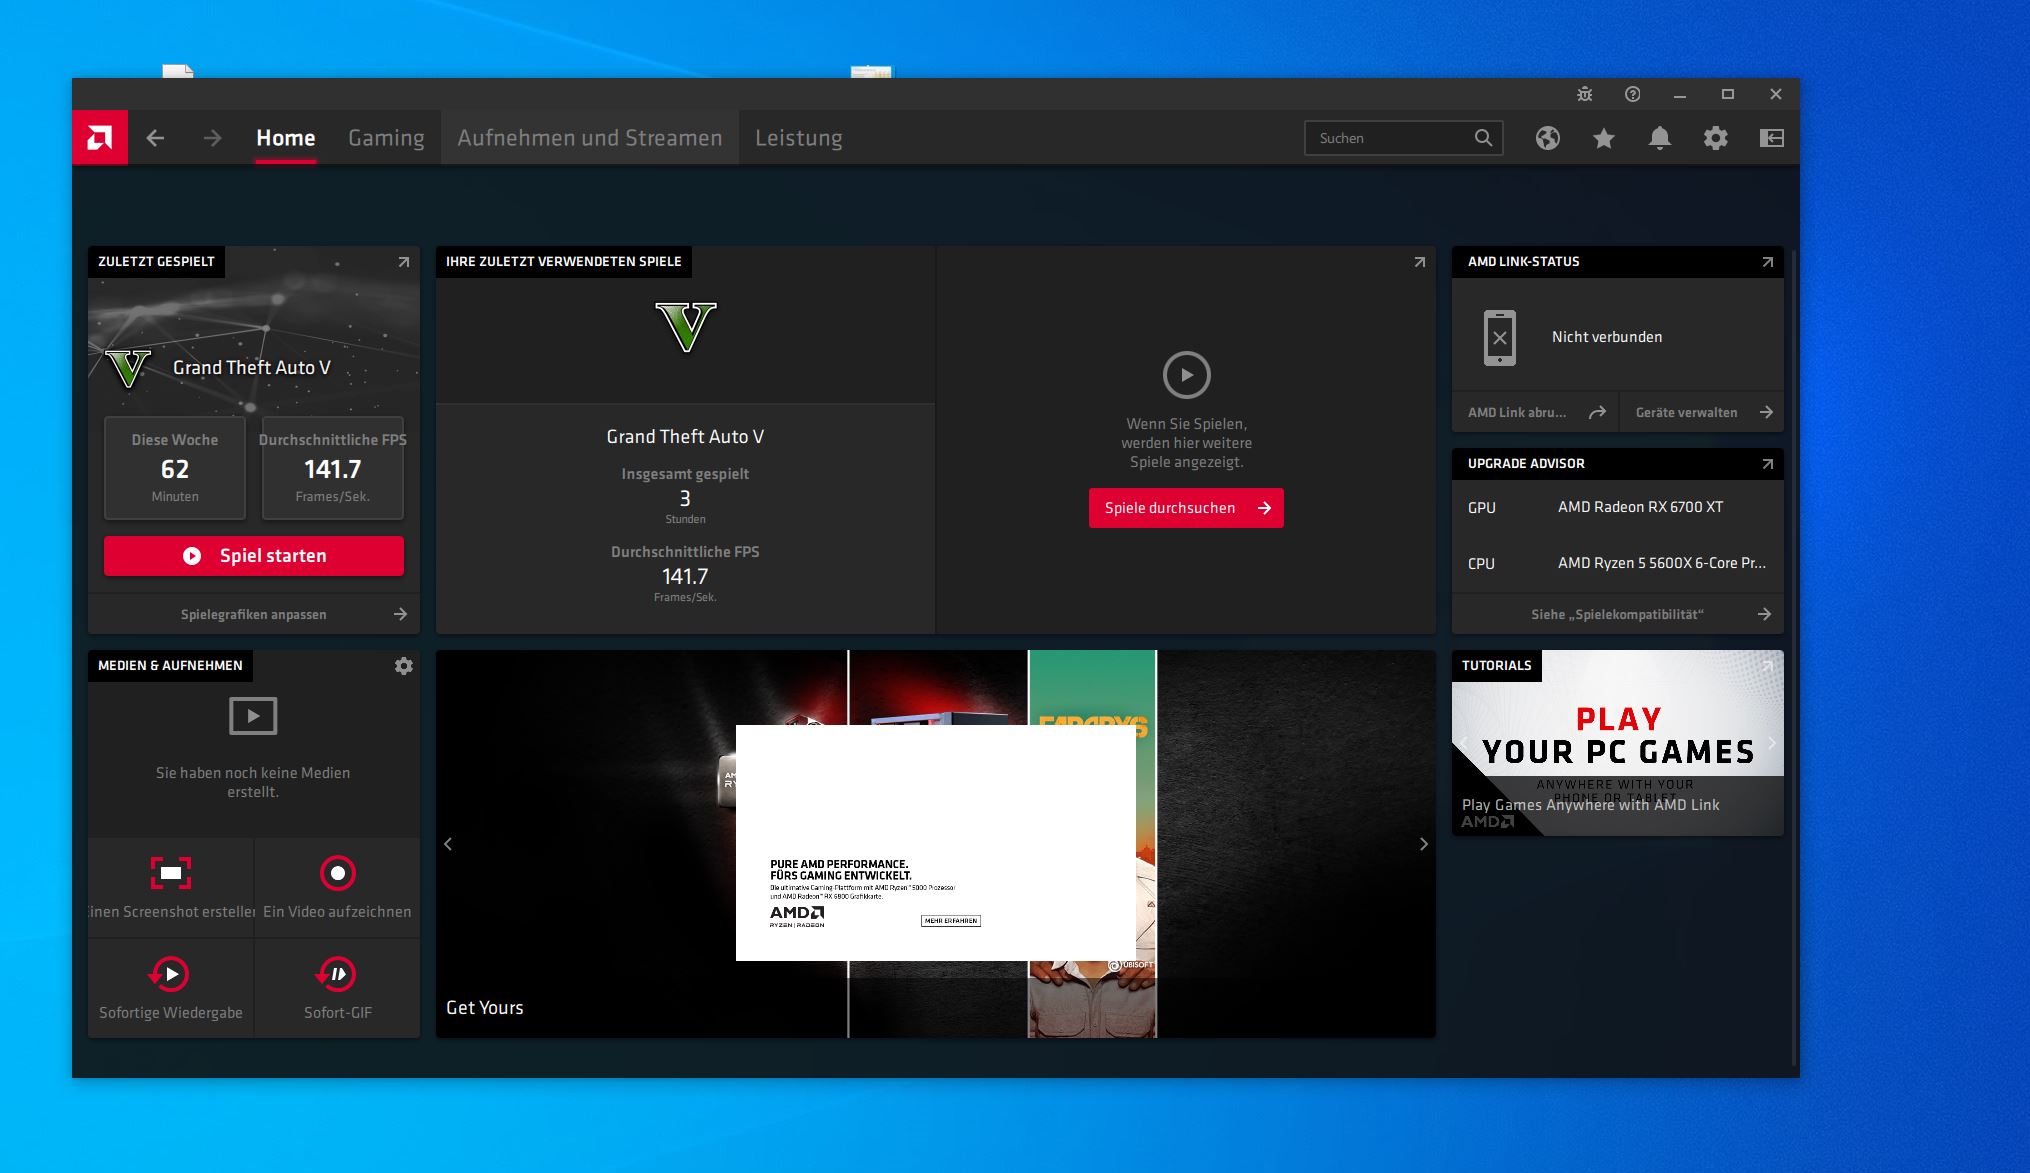The width and height of the screenshot is (2030, 1173).
Task: Toggle sidebar panel icon at top right
Action: tap(1771, 138)
